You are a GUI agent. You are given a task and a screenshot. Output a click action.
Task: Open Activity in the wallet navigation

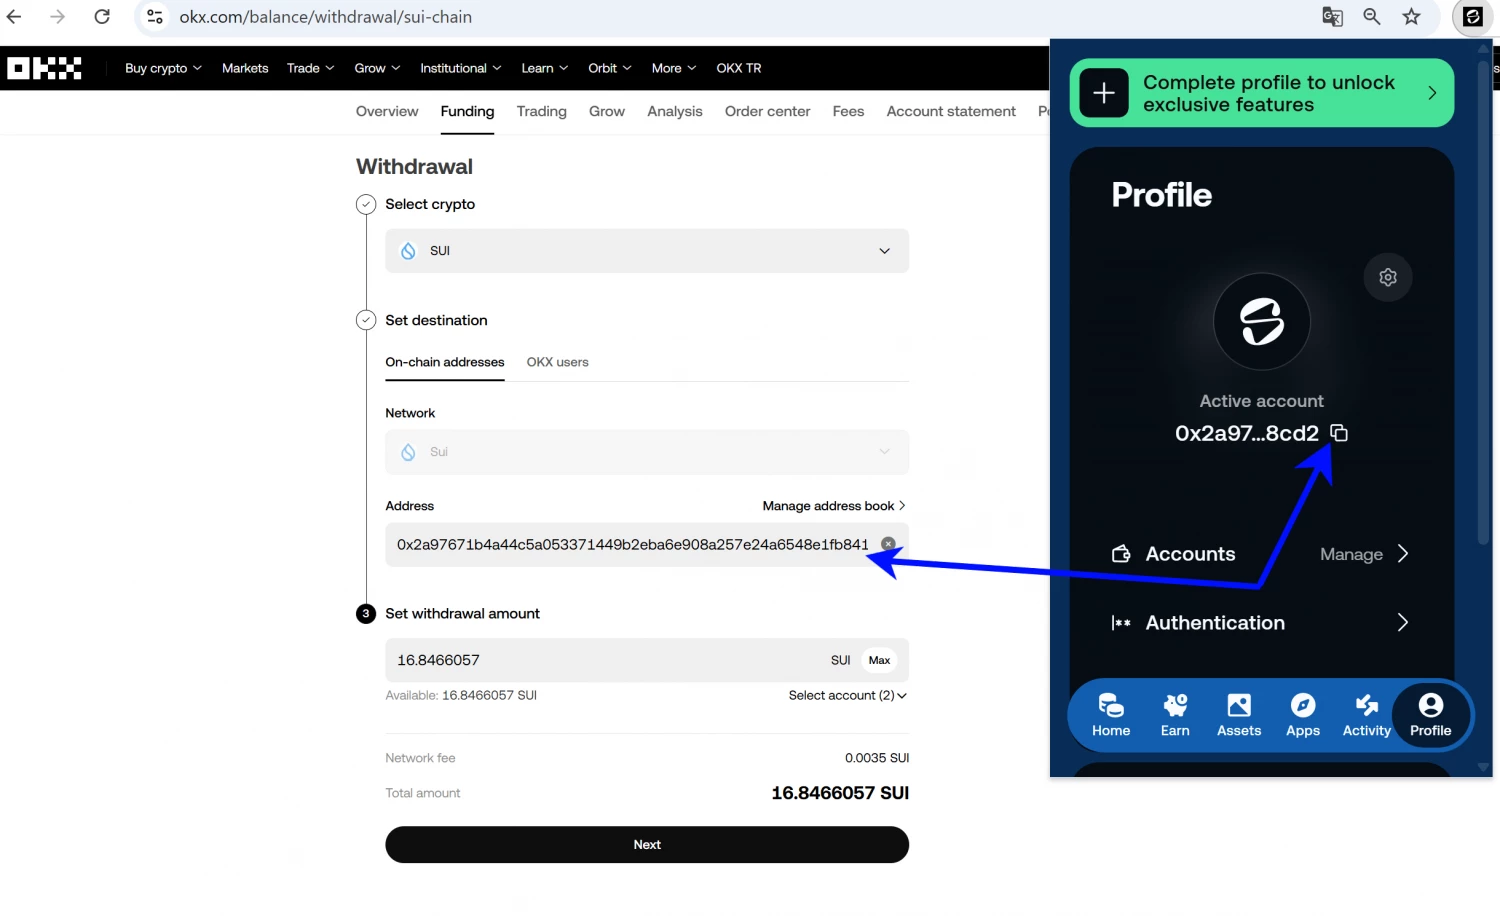pyautogui.click(x=1367, y=715)
